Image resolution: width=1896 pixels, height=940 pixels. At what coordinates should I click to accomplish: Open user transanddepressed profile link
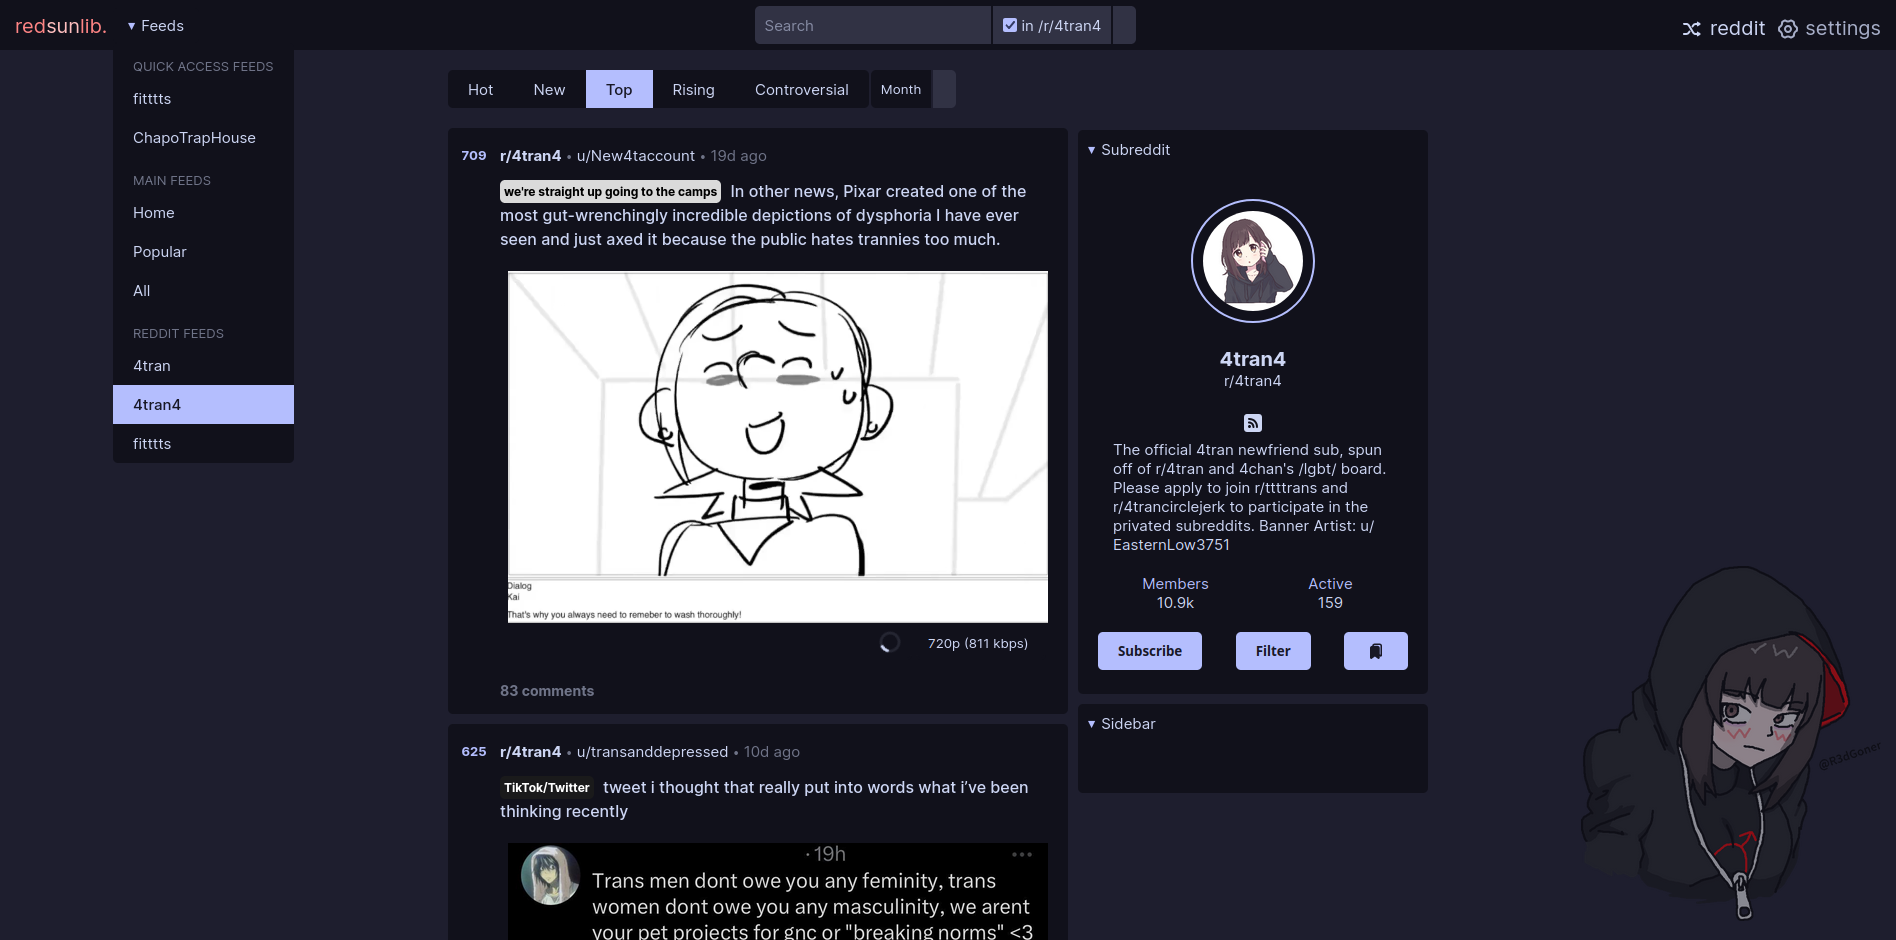point(652,752)
